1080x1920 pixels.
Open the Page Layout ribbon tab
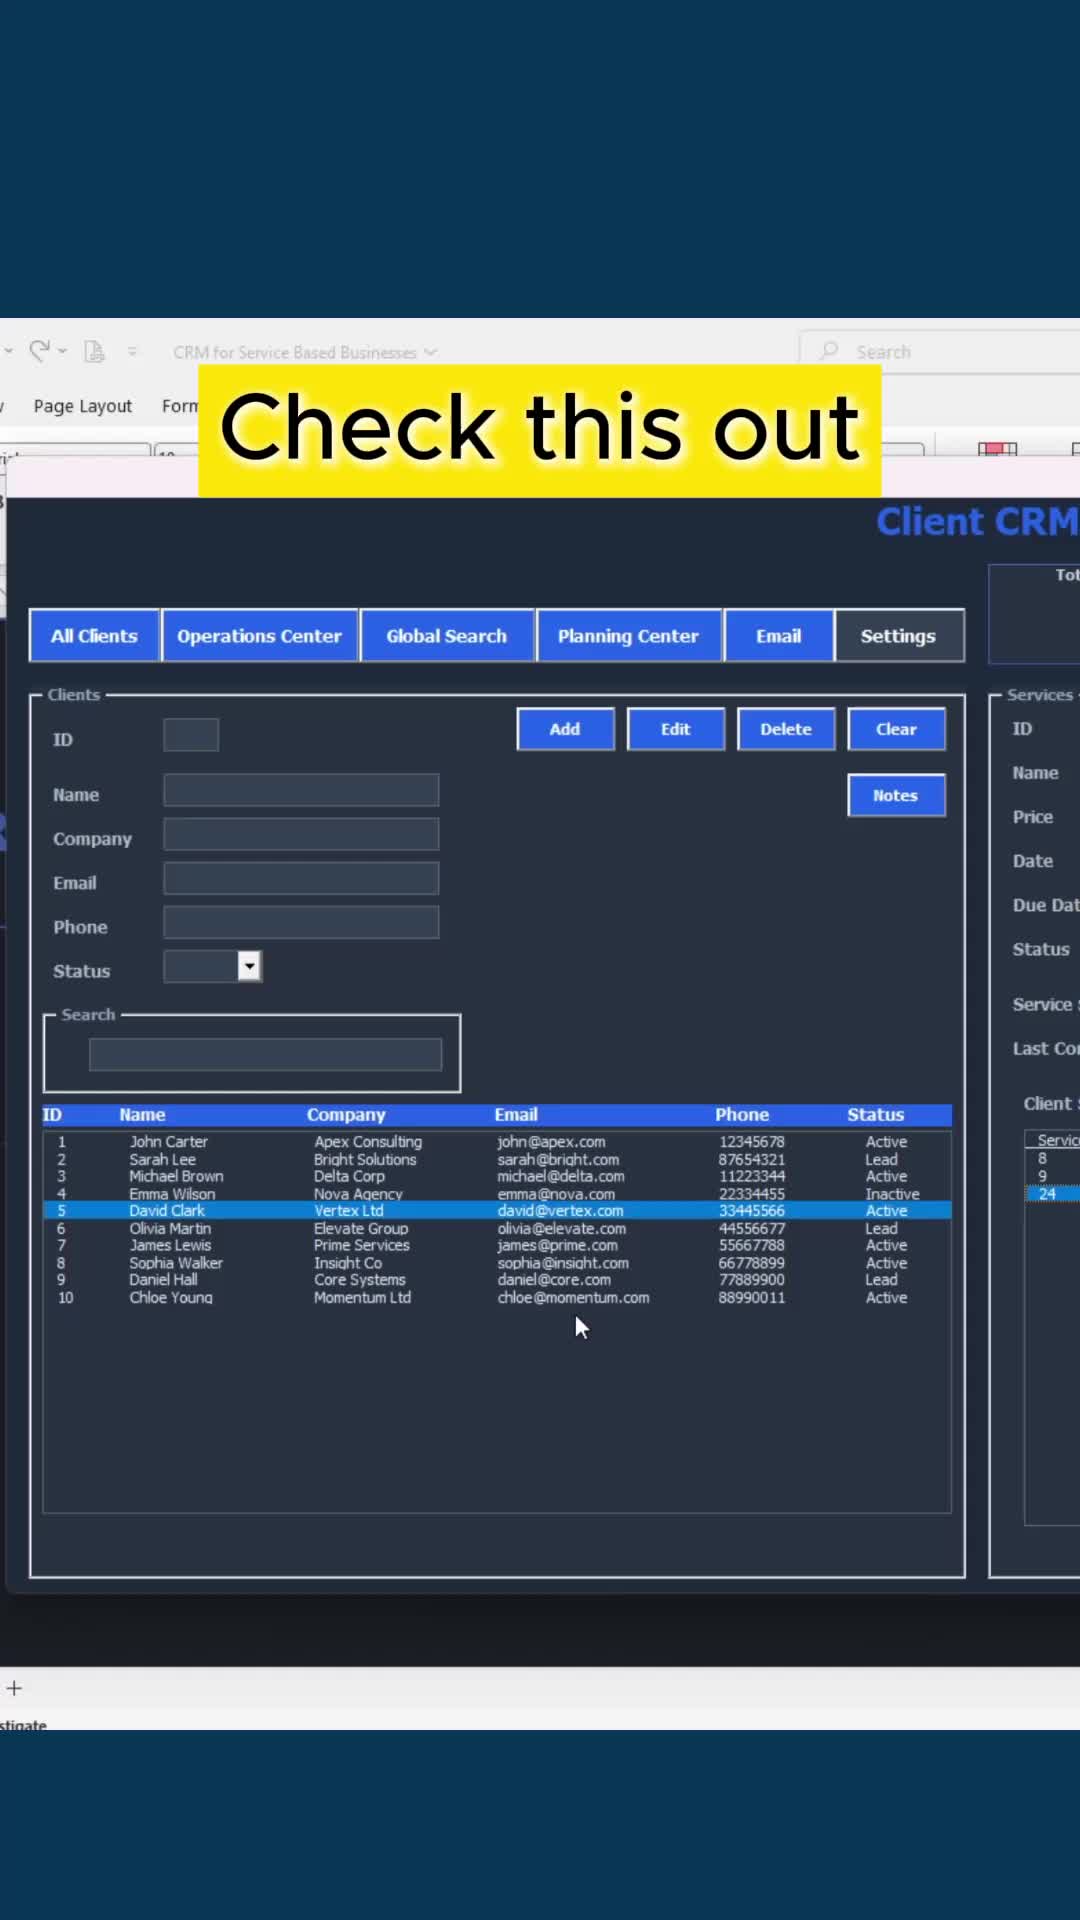point(82,406)
